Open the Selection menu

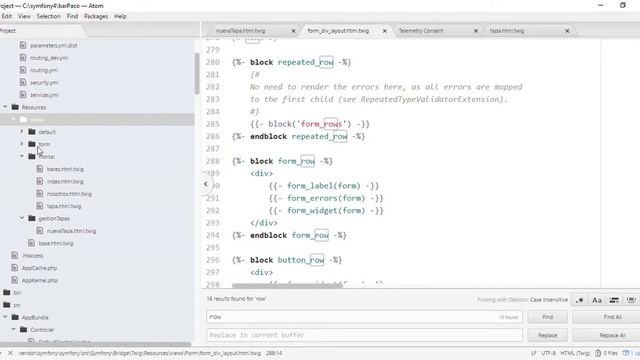tap(49, 16)
